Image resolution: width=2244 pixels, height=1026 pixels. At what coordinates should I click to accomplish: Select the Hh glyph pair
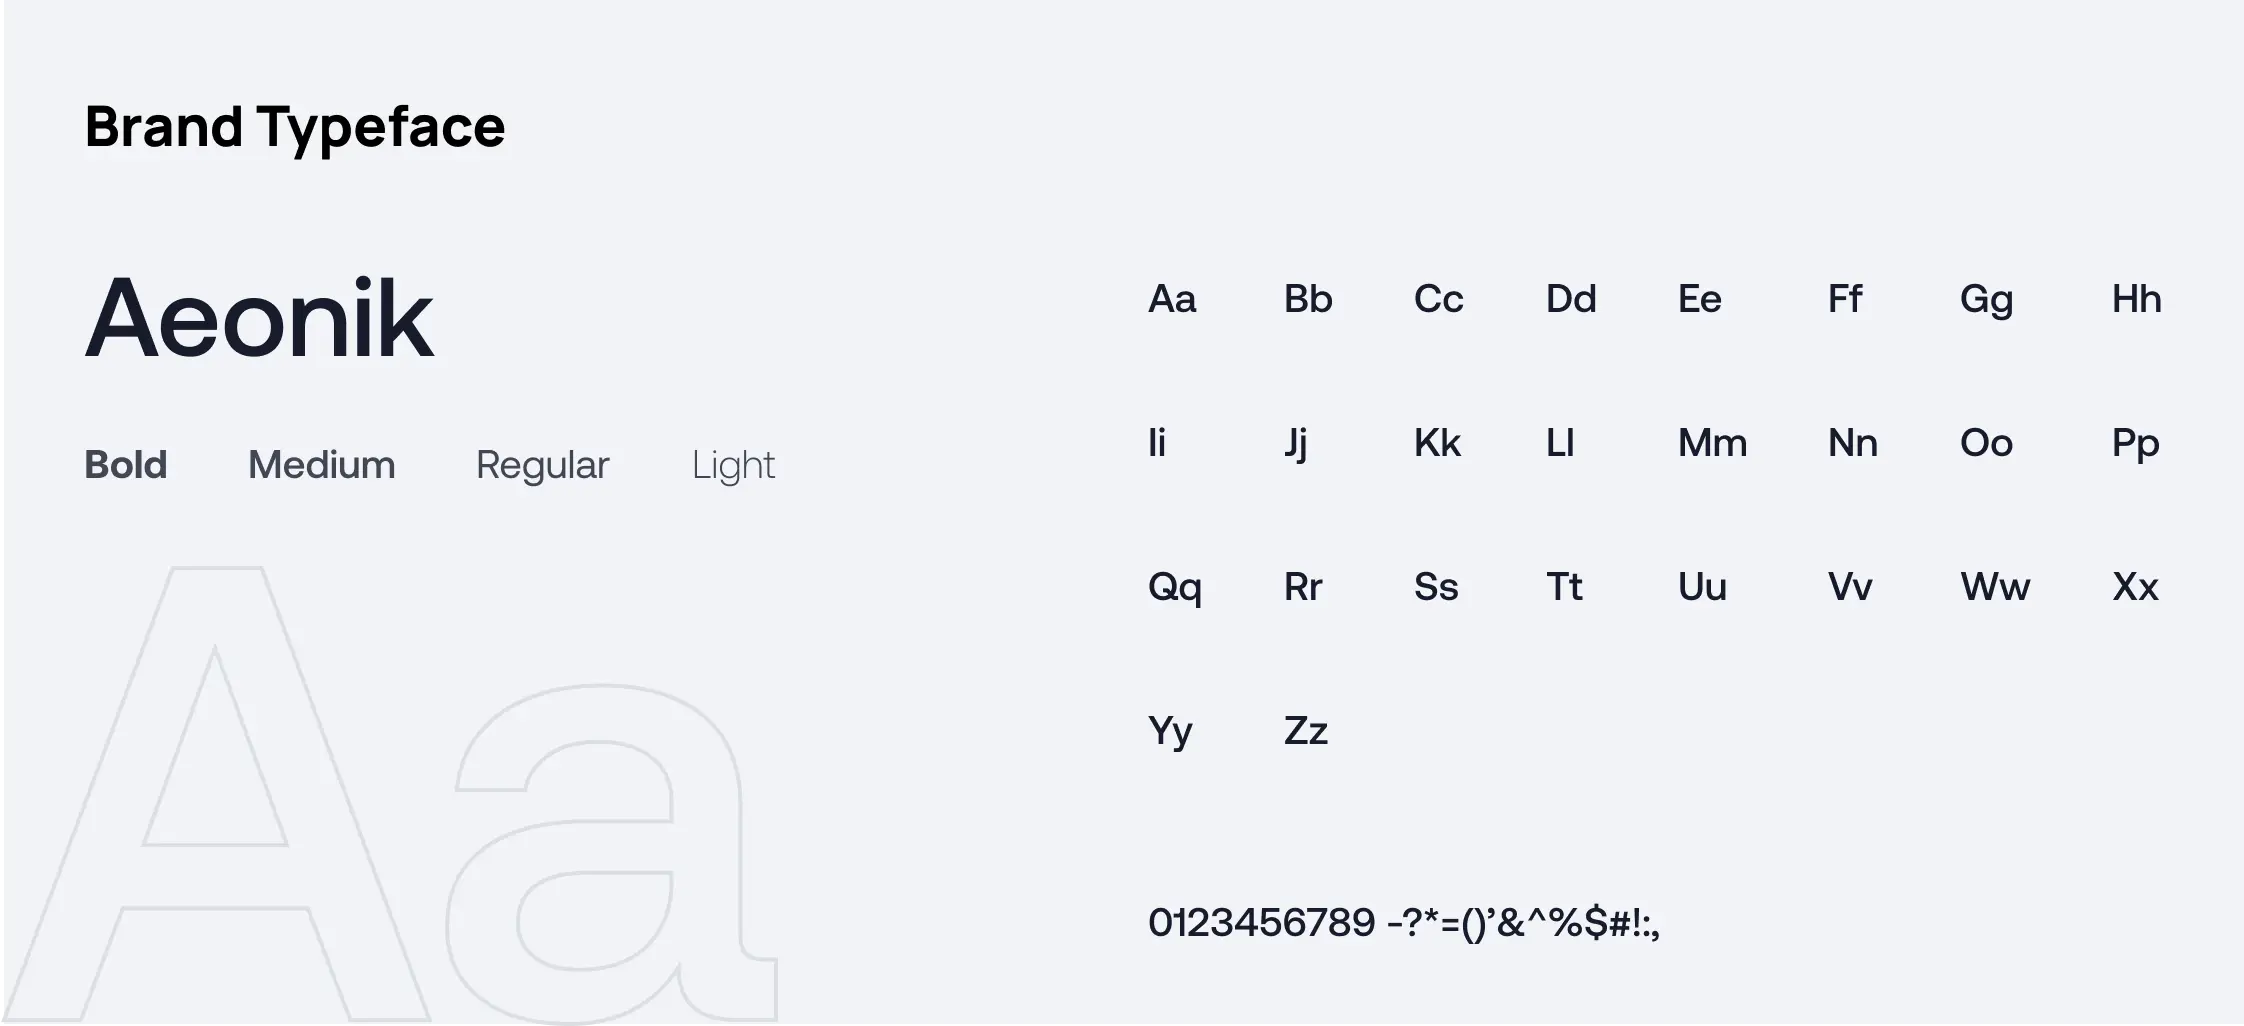tap(2136, 299)
